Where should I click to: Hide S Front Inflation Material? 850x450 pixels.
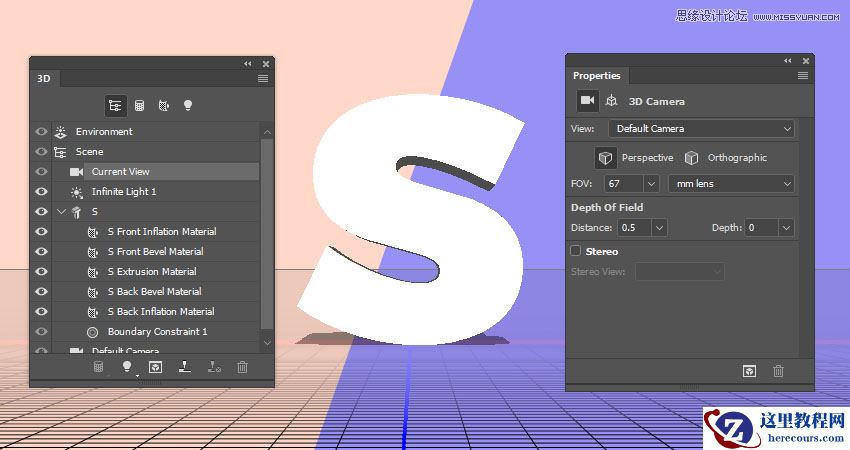point(41,232)
